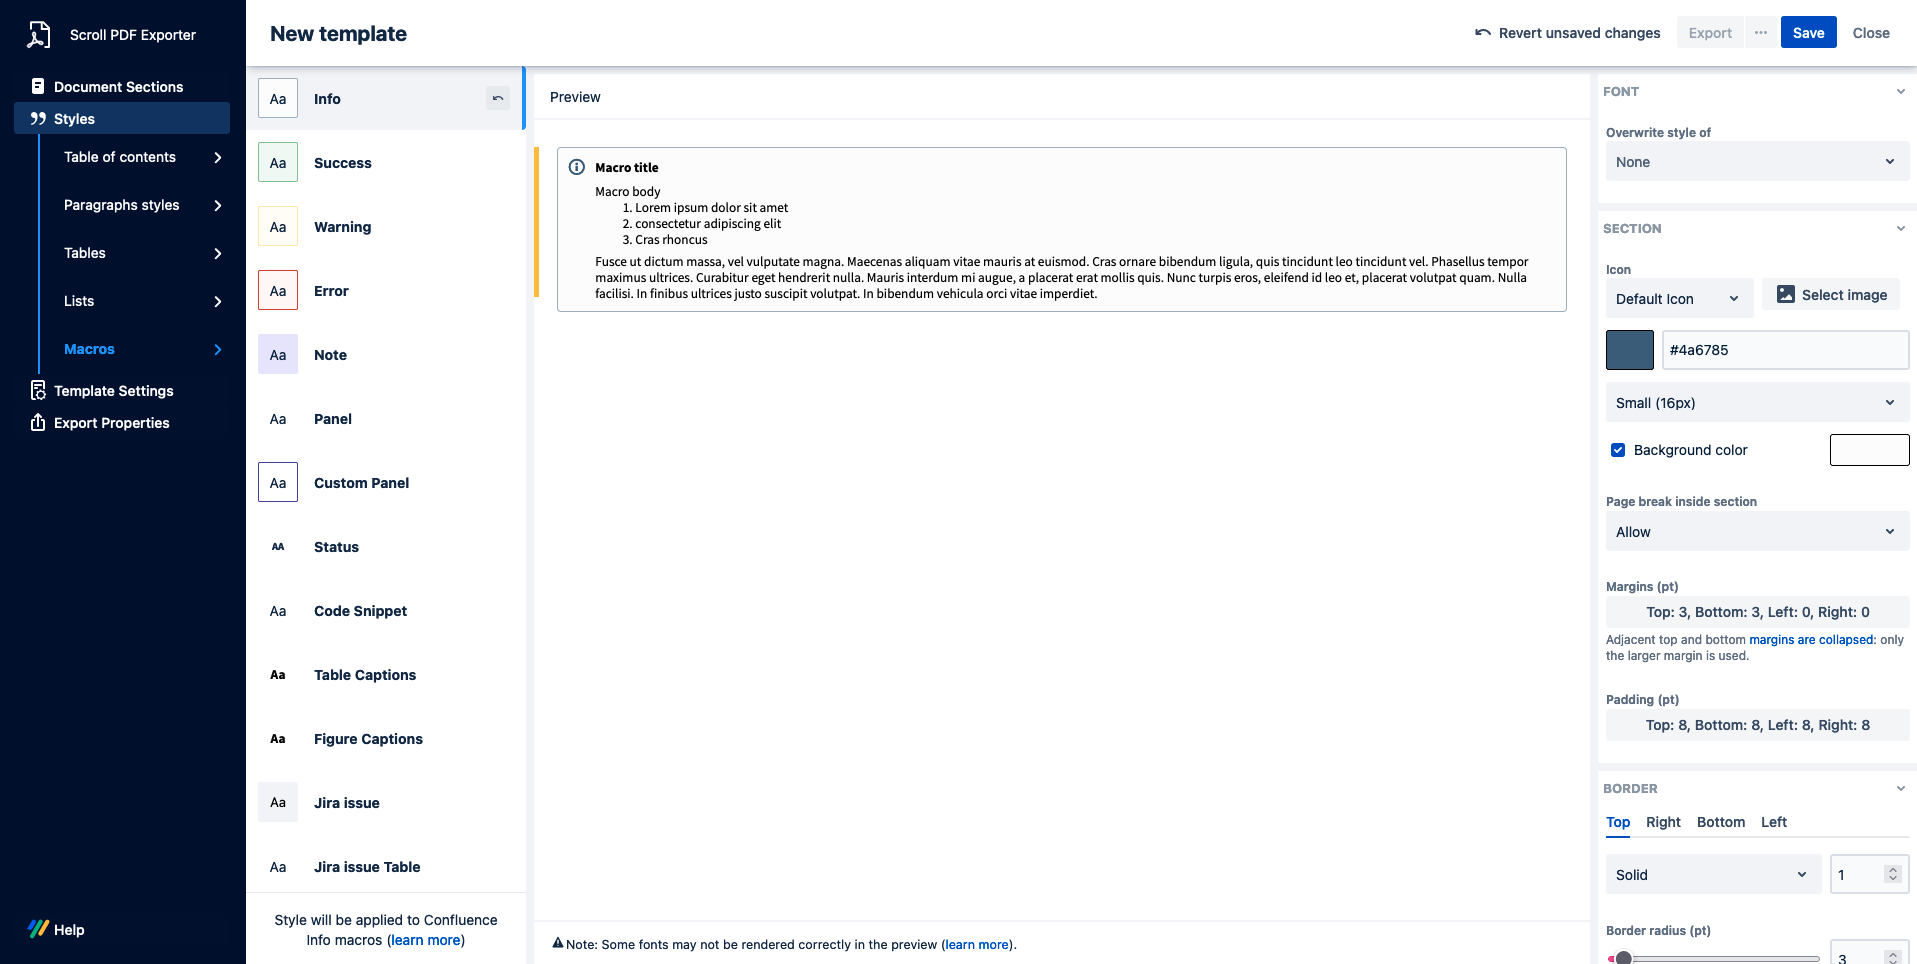Open the Overwrite style of dropdown
Viewport: 1917px width, 964px height.
click(x=1756, y=162)
